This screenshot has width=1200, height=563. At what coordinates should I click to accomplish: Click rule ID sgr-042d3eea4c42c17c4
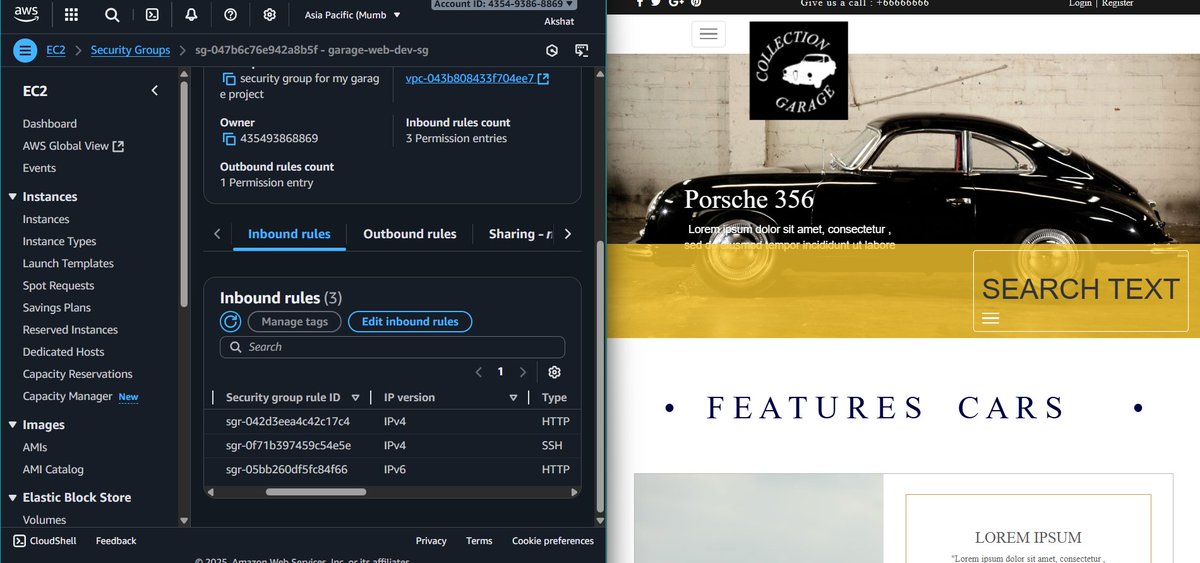pos(288,422)
